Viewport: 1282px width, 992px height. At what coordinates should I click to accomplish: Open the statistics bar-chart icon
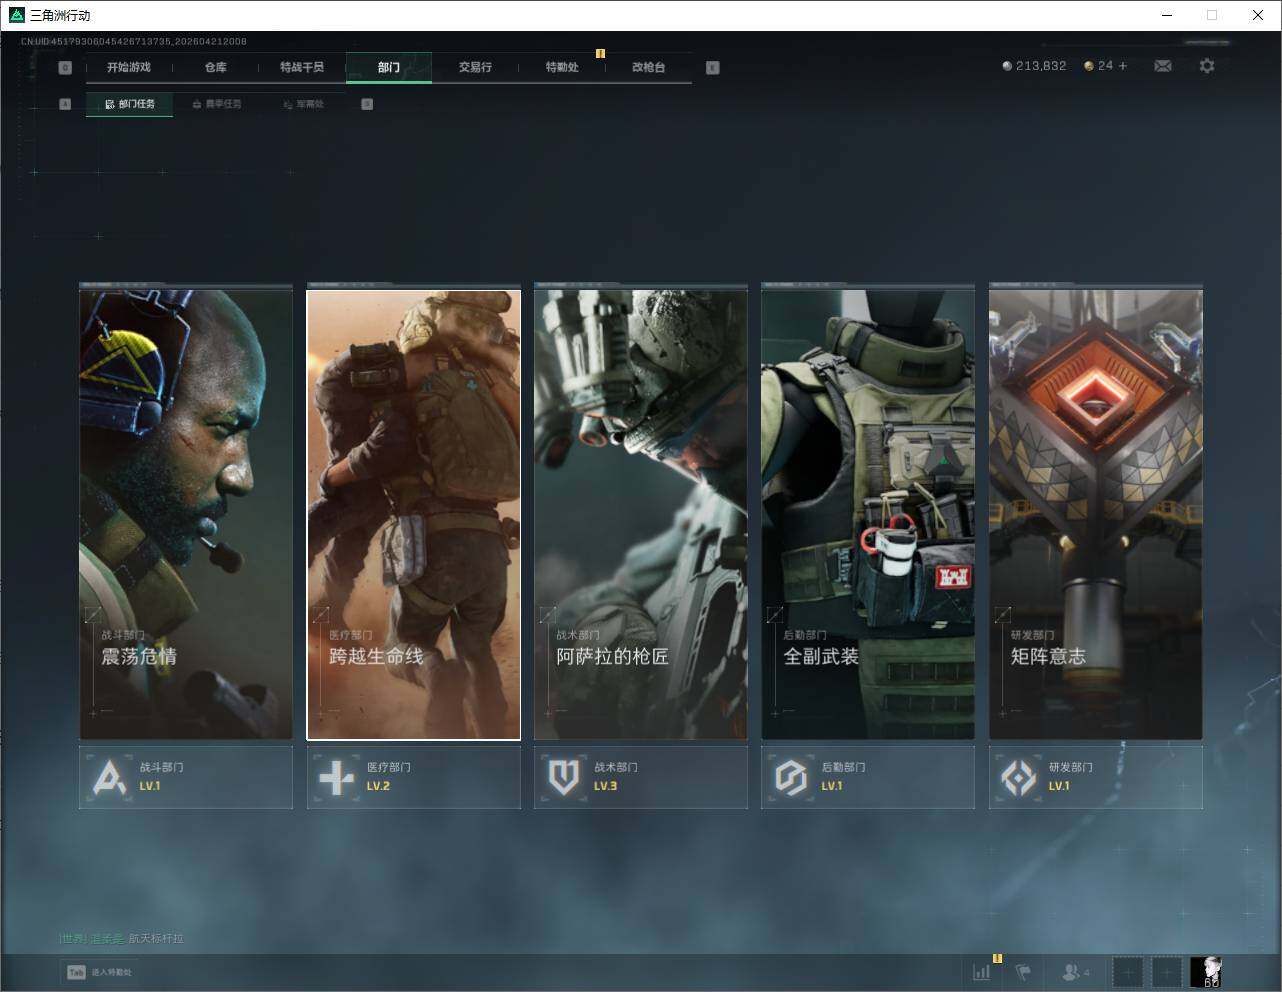click(x=982, y=971)
